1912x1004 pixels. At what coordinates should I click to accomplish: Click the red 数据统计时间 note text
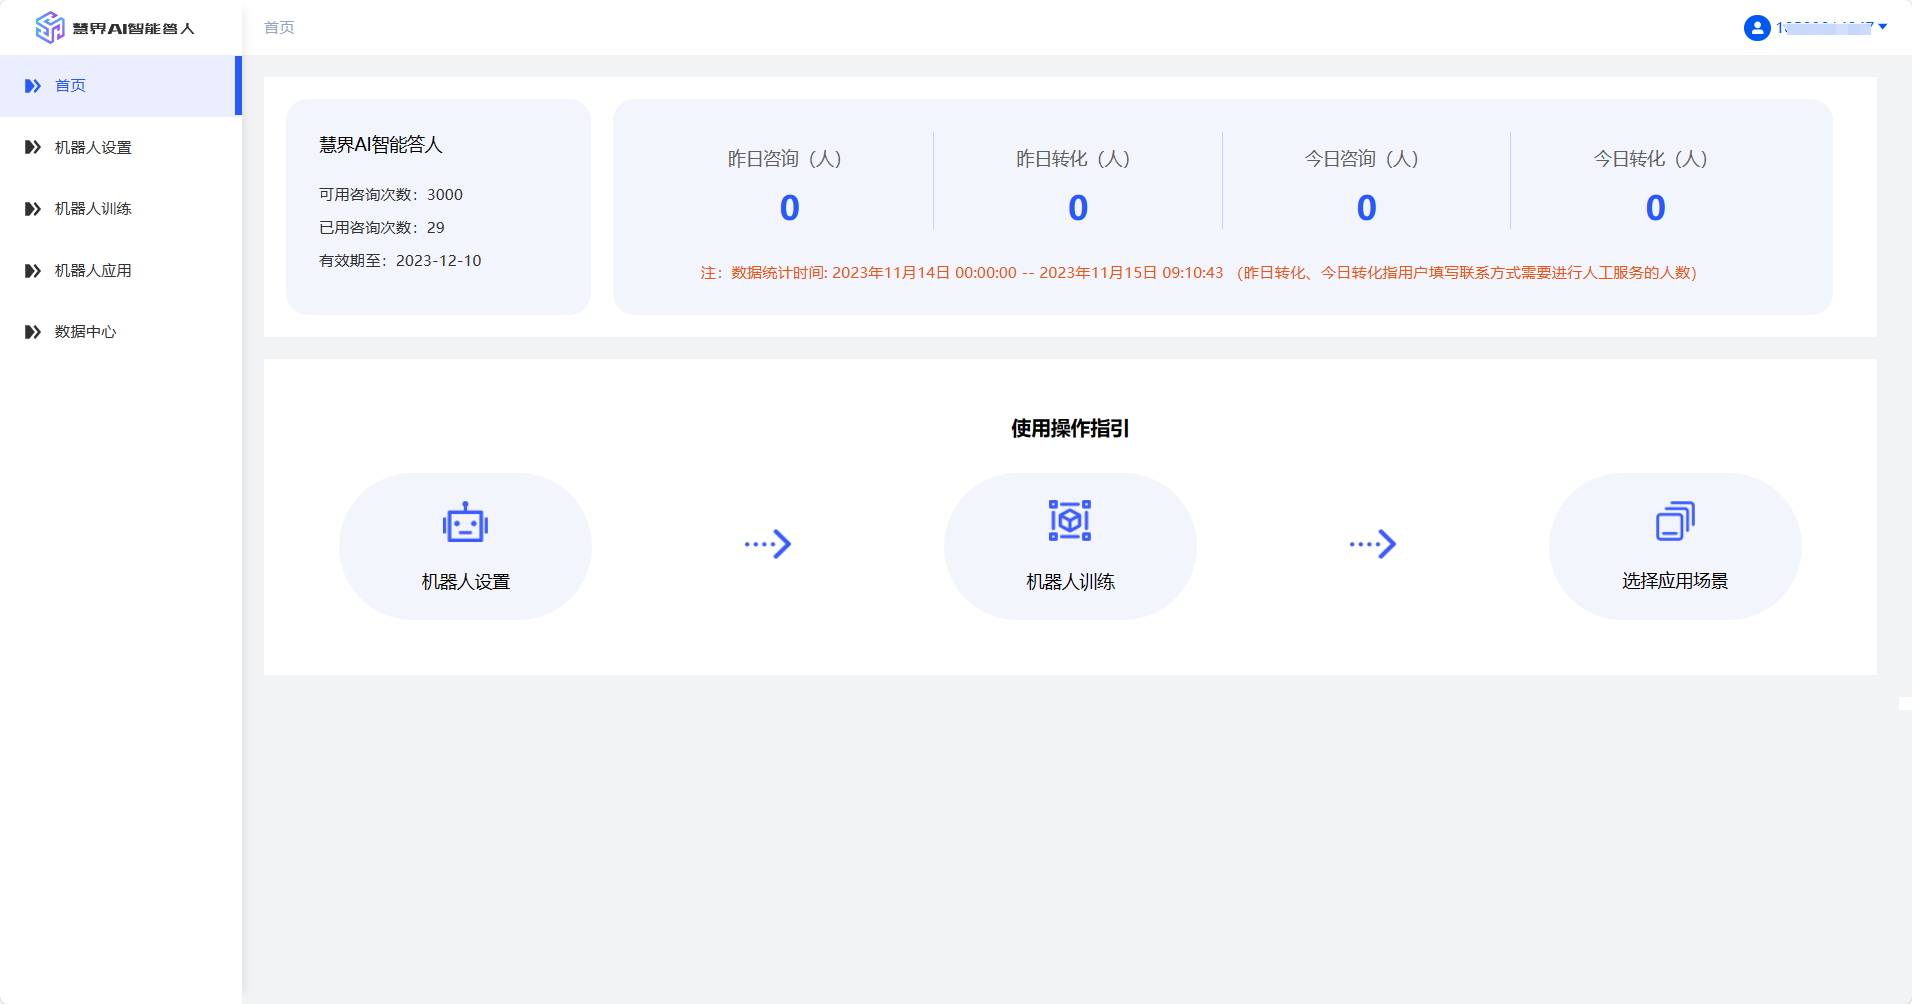click(1198, 273)
